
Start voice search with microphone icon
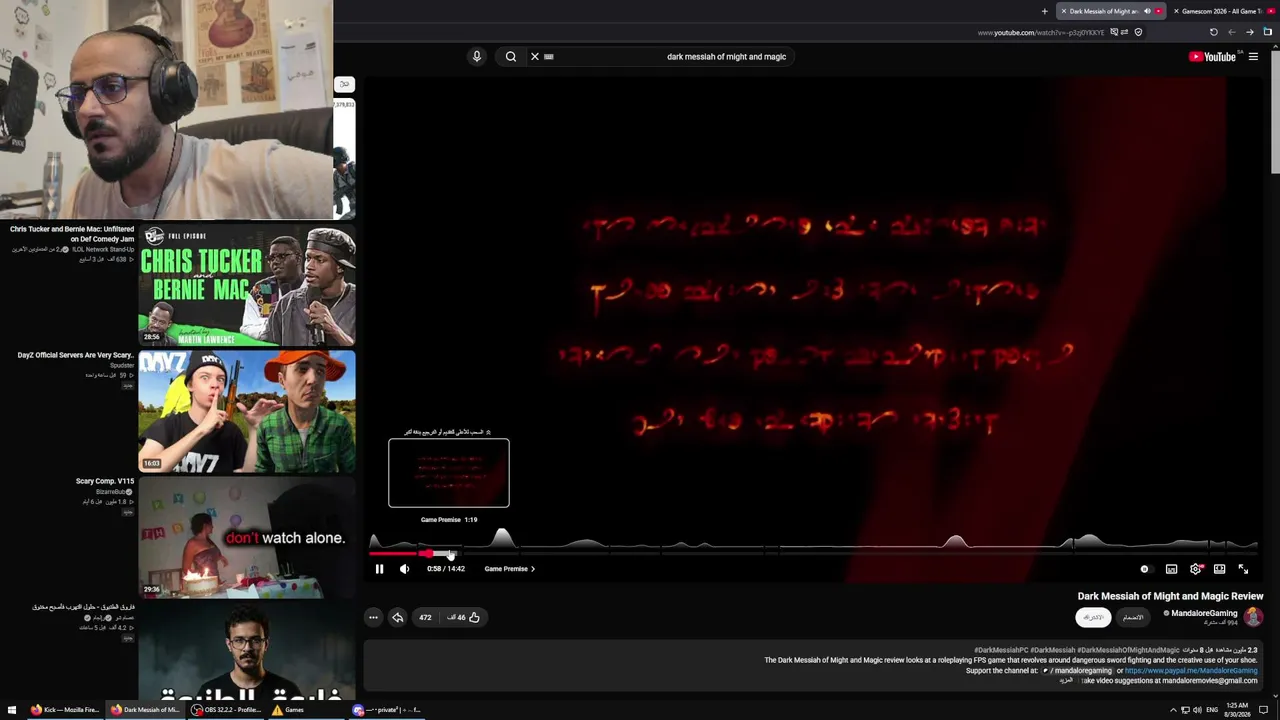(x=477, y=57)
